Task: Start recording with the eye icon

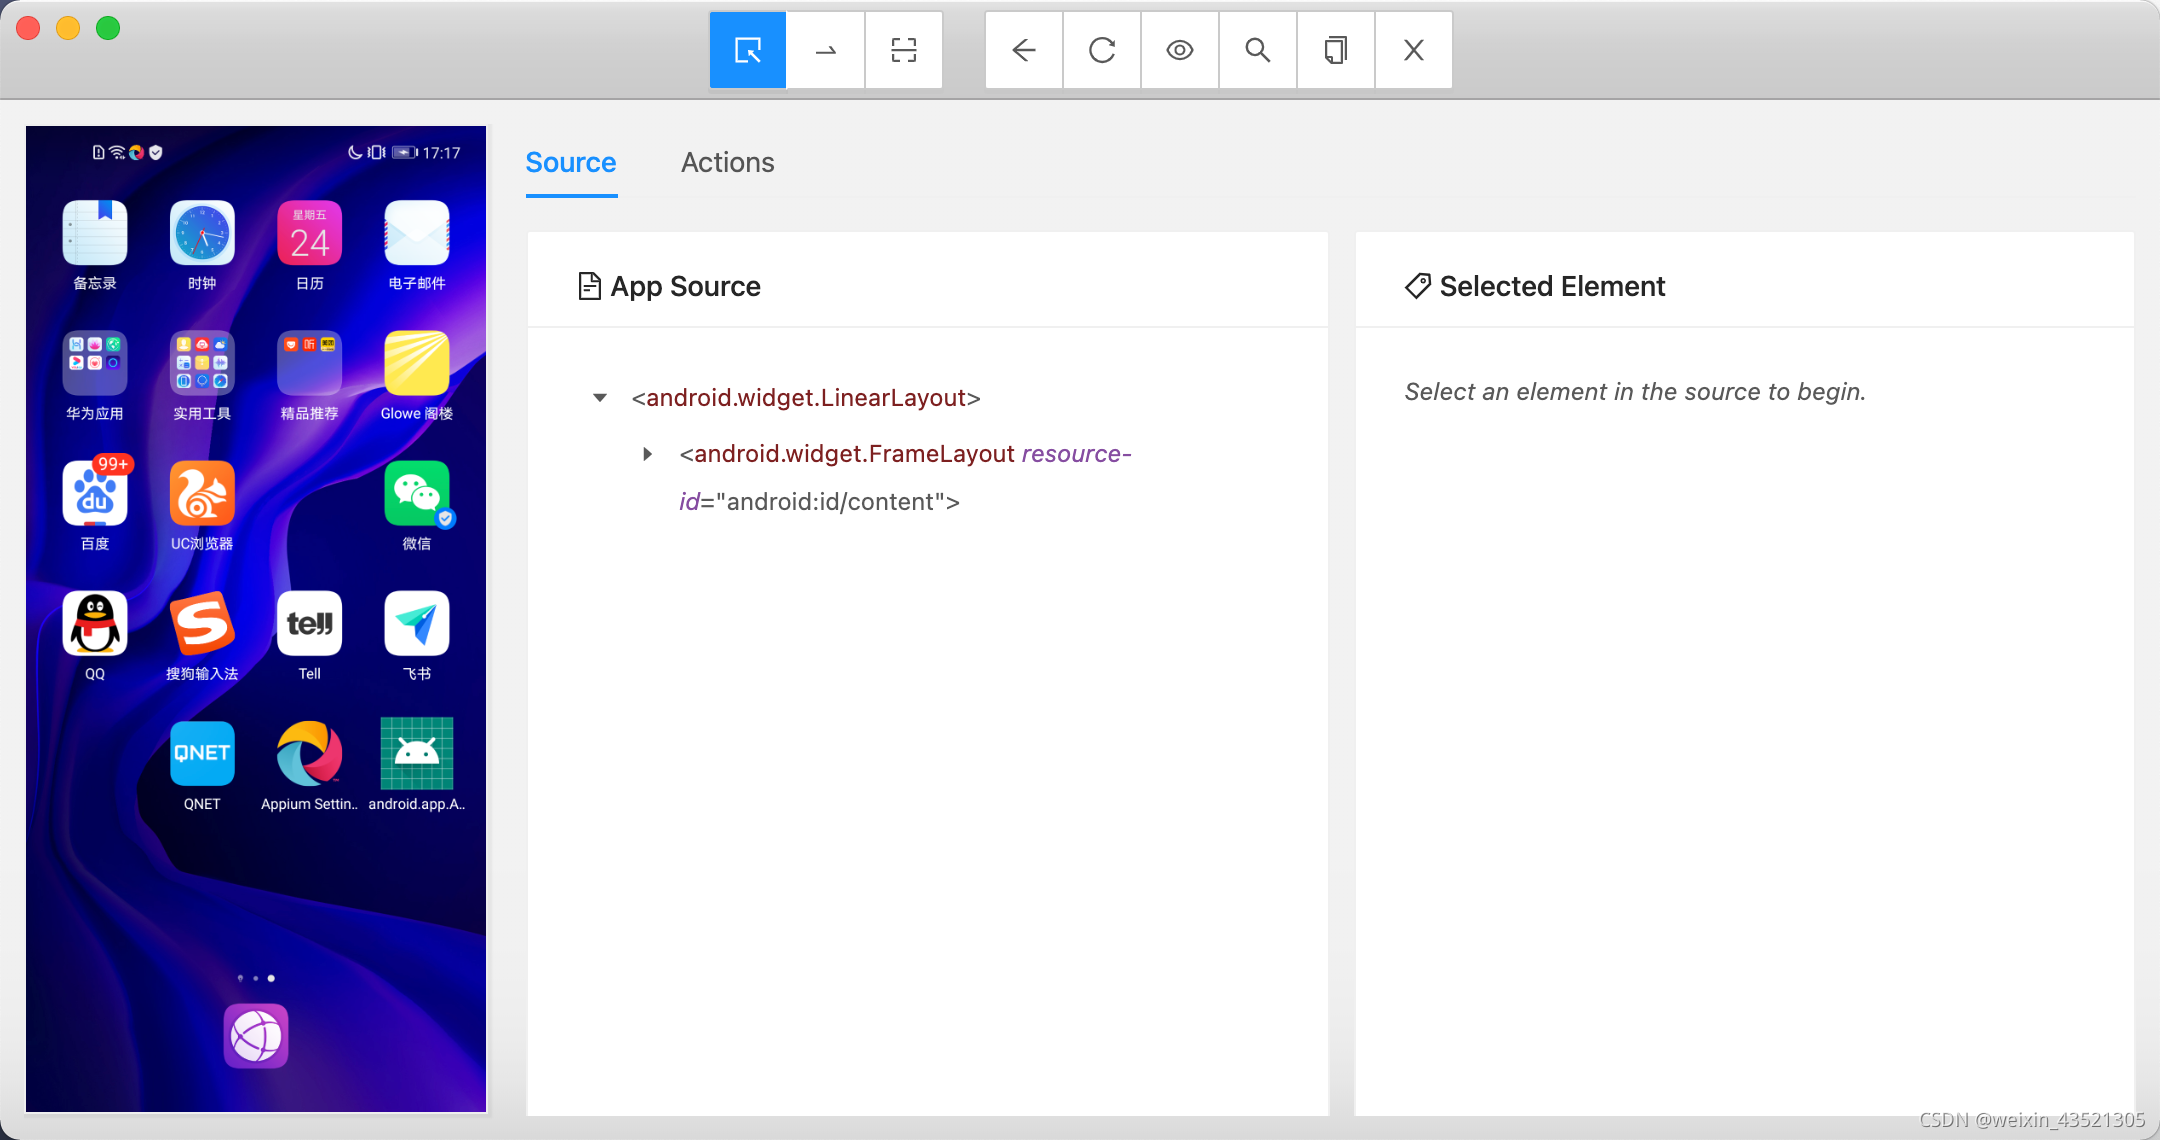Action: pos(1180,50)
